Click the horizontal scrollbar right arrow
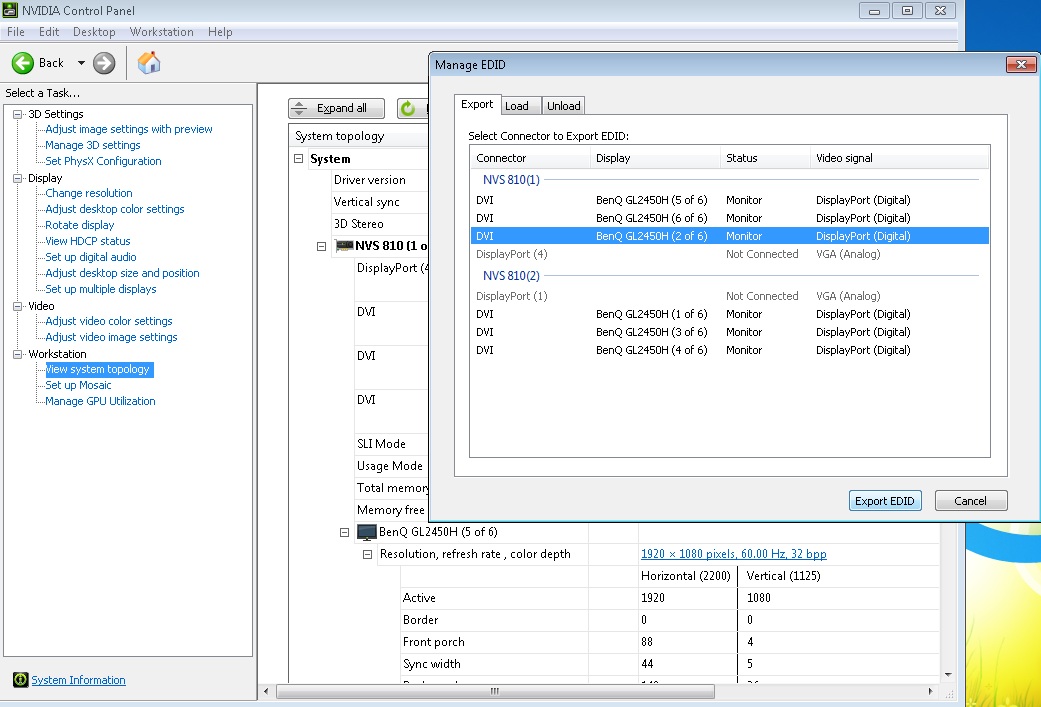This screenshot has width=1041, height=707. point(930,691)
